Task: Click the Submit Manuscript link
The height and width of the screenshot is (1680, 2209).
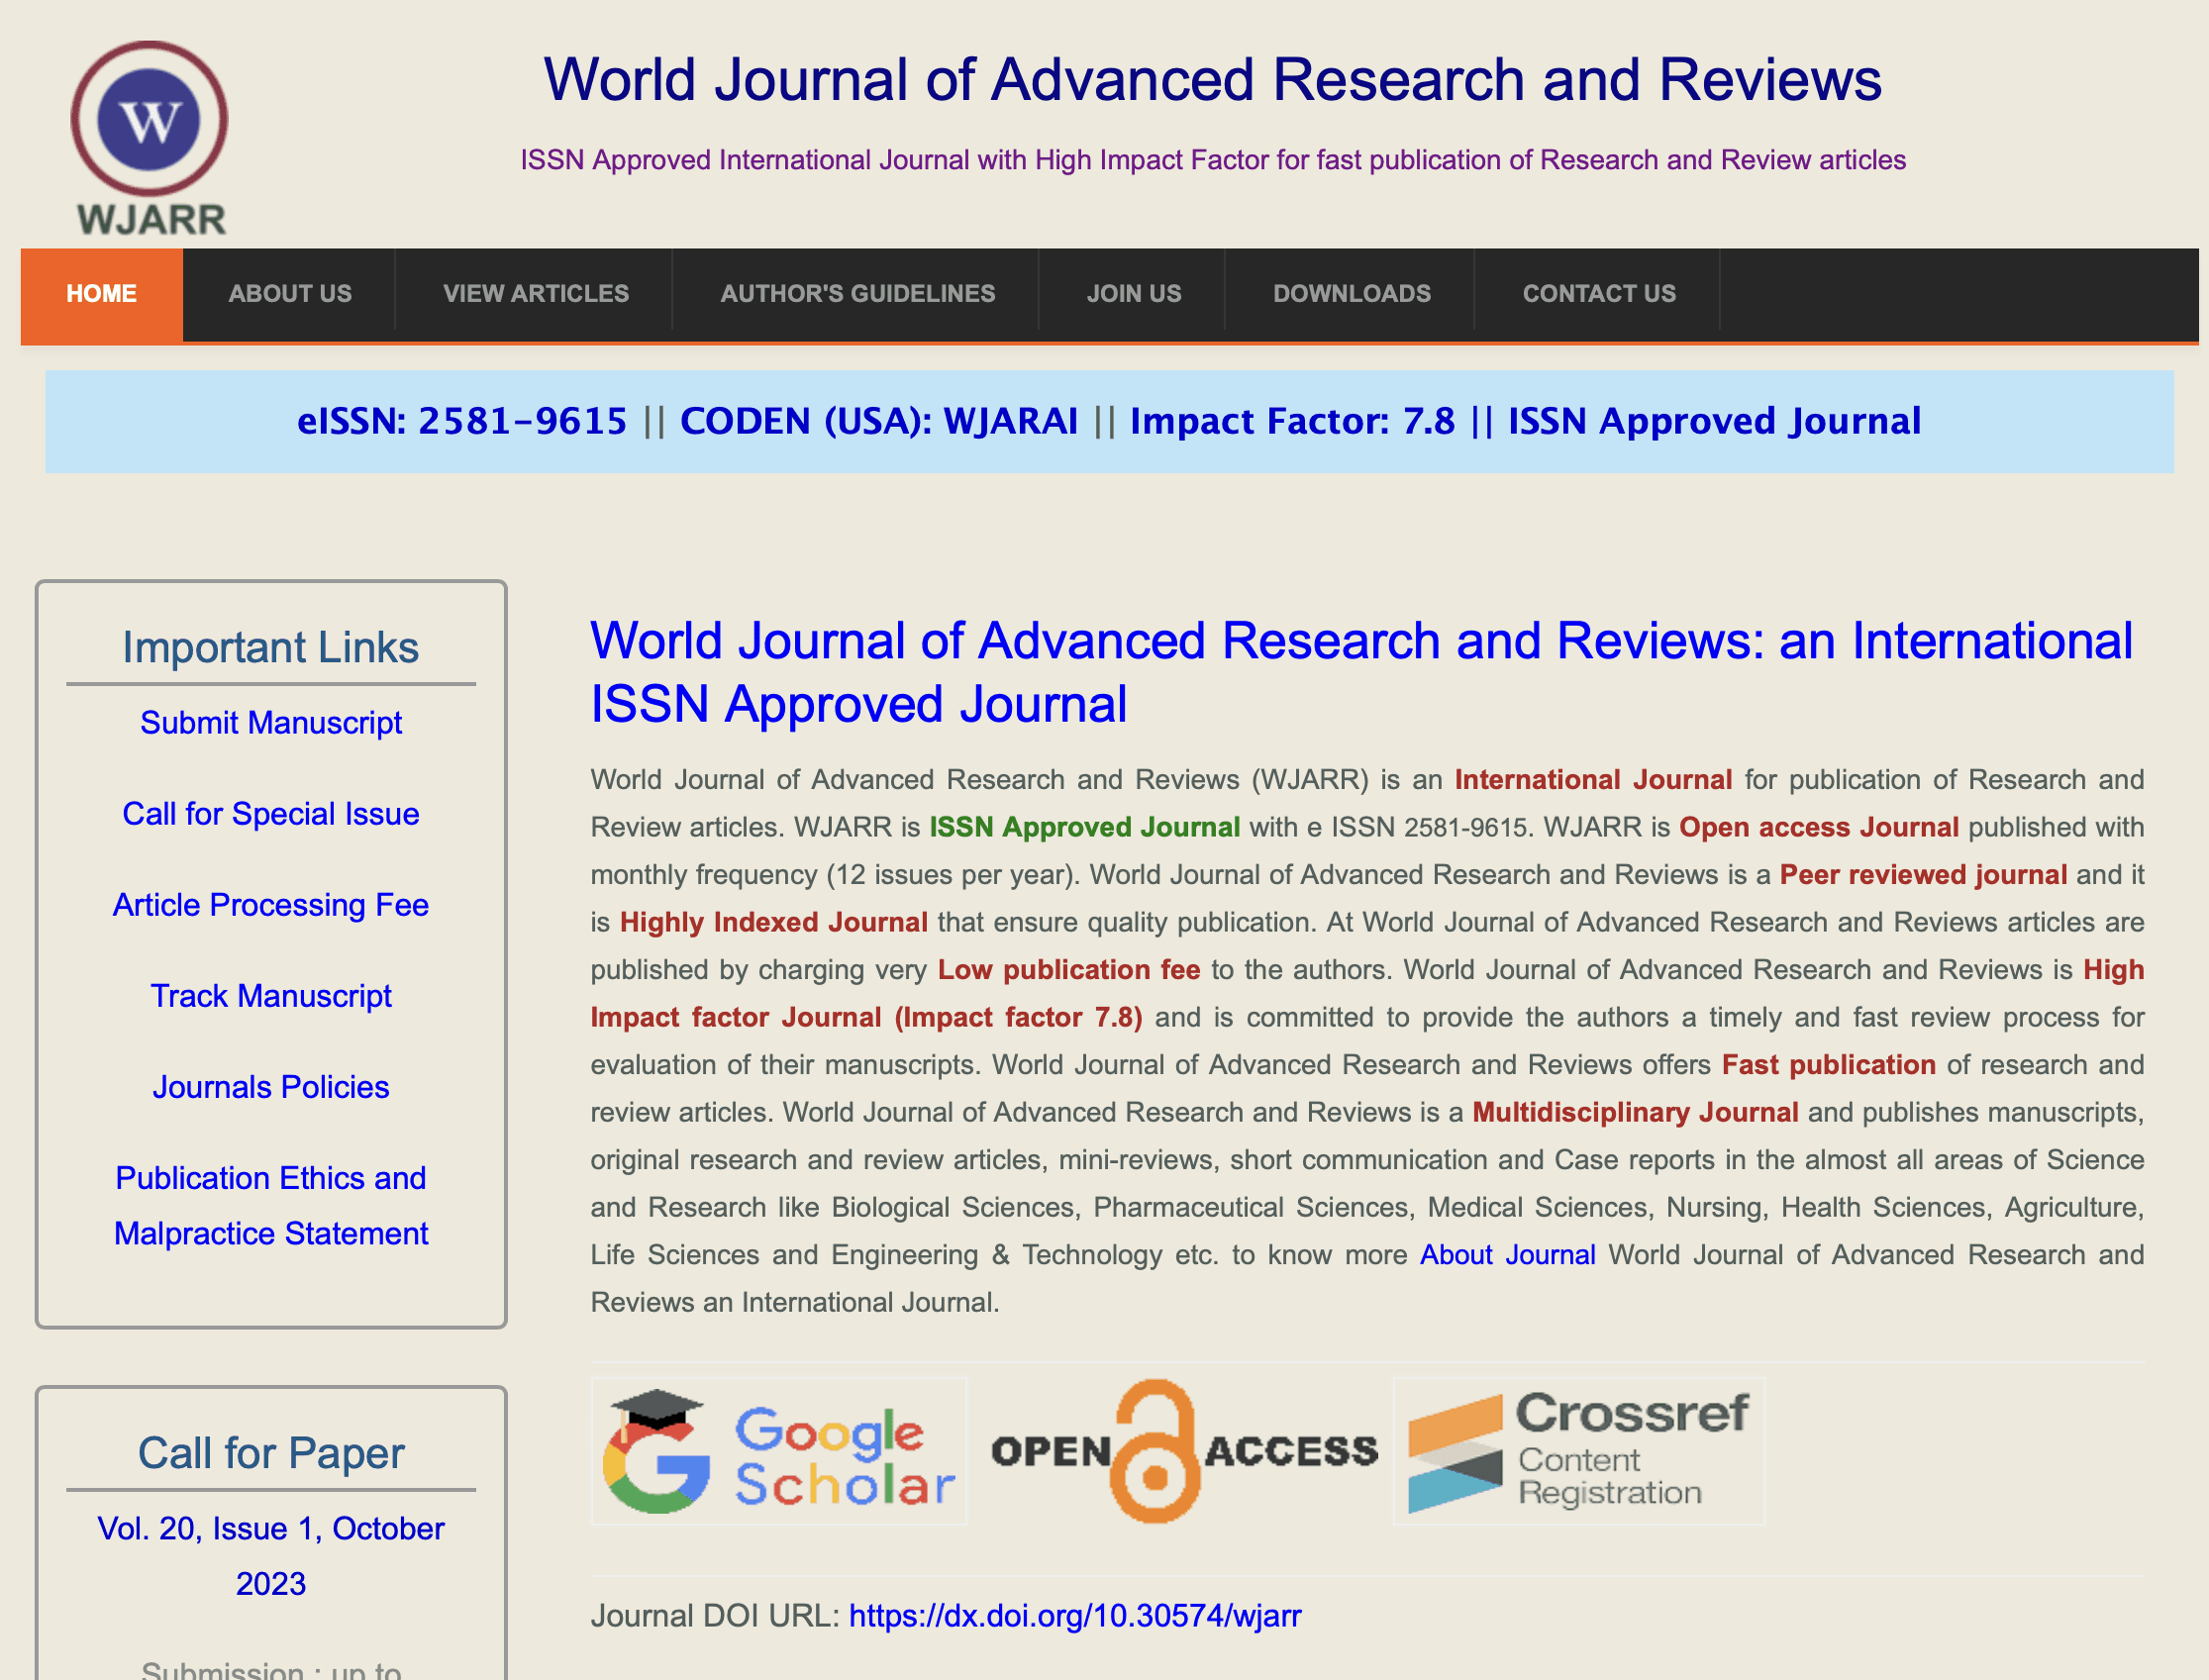Action: click(x=271, y=723)
